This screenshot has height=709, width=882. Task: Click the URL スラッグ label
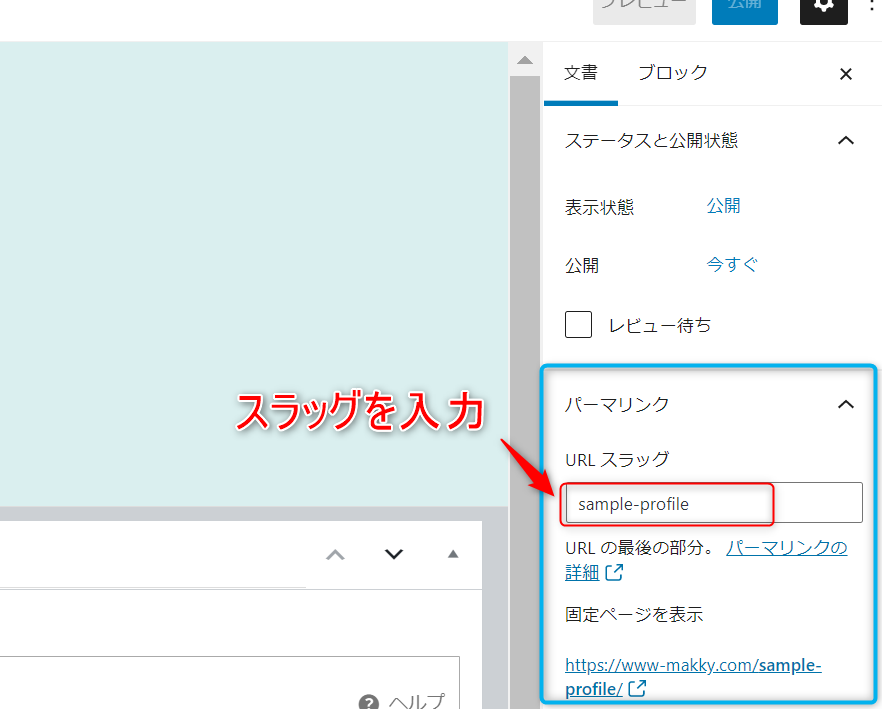tap(617, 459)
